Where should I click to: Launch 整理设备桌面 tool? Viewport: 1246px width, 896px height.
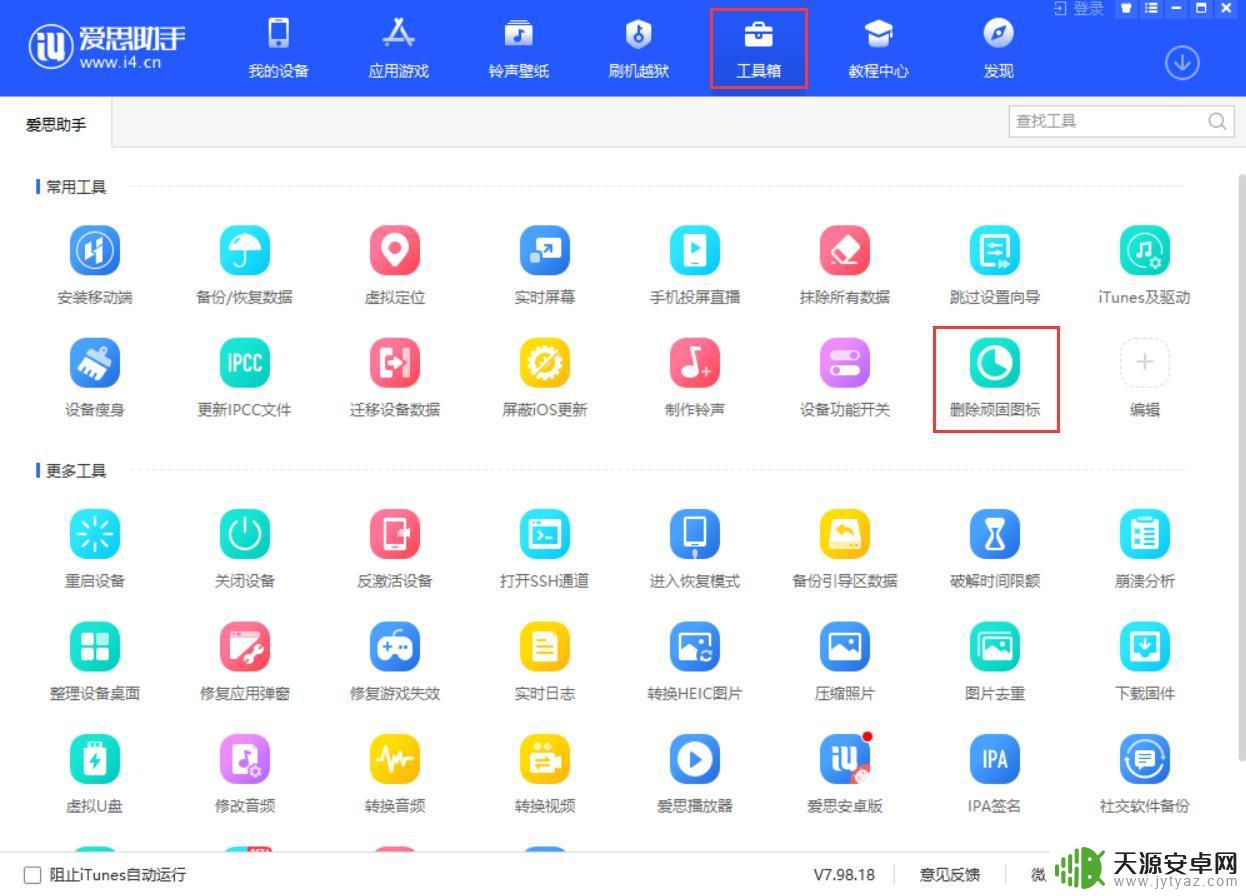[95, 646]
